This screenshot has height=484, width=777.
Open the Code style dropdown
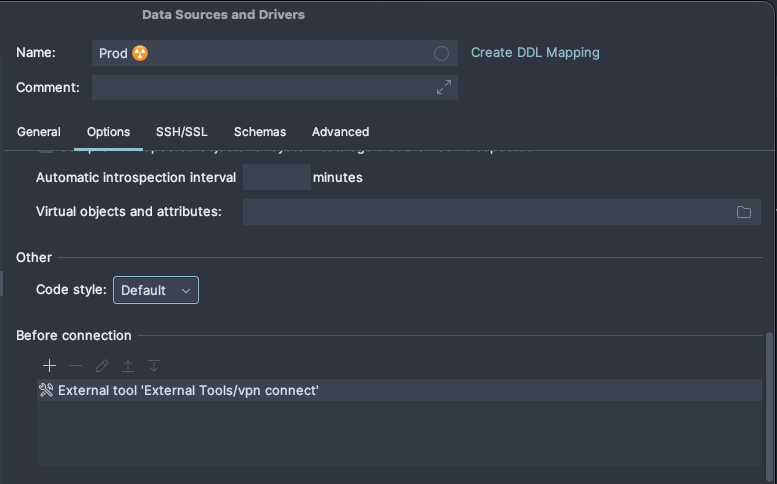pos(156,290)
